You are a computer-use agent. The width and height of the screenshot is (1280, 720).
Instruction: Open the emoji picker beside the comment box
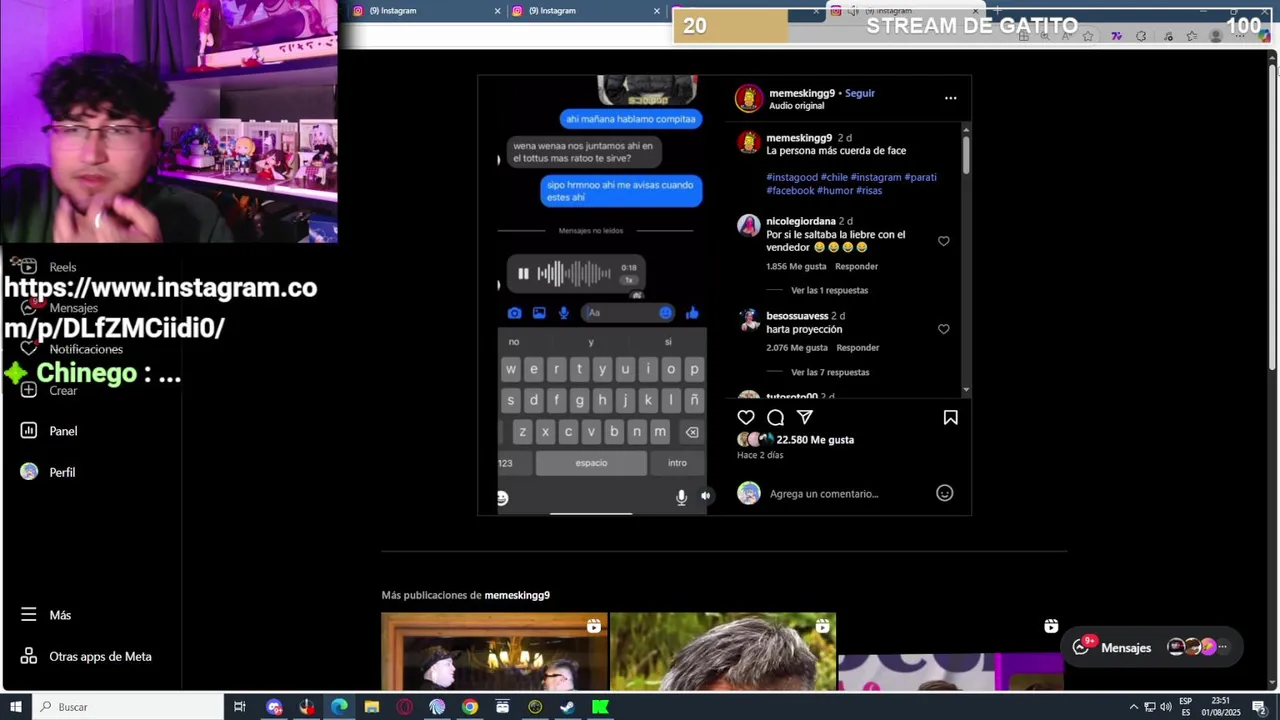944,493
